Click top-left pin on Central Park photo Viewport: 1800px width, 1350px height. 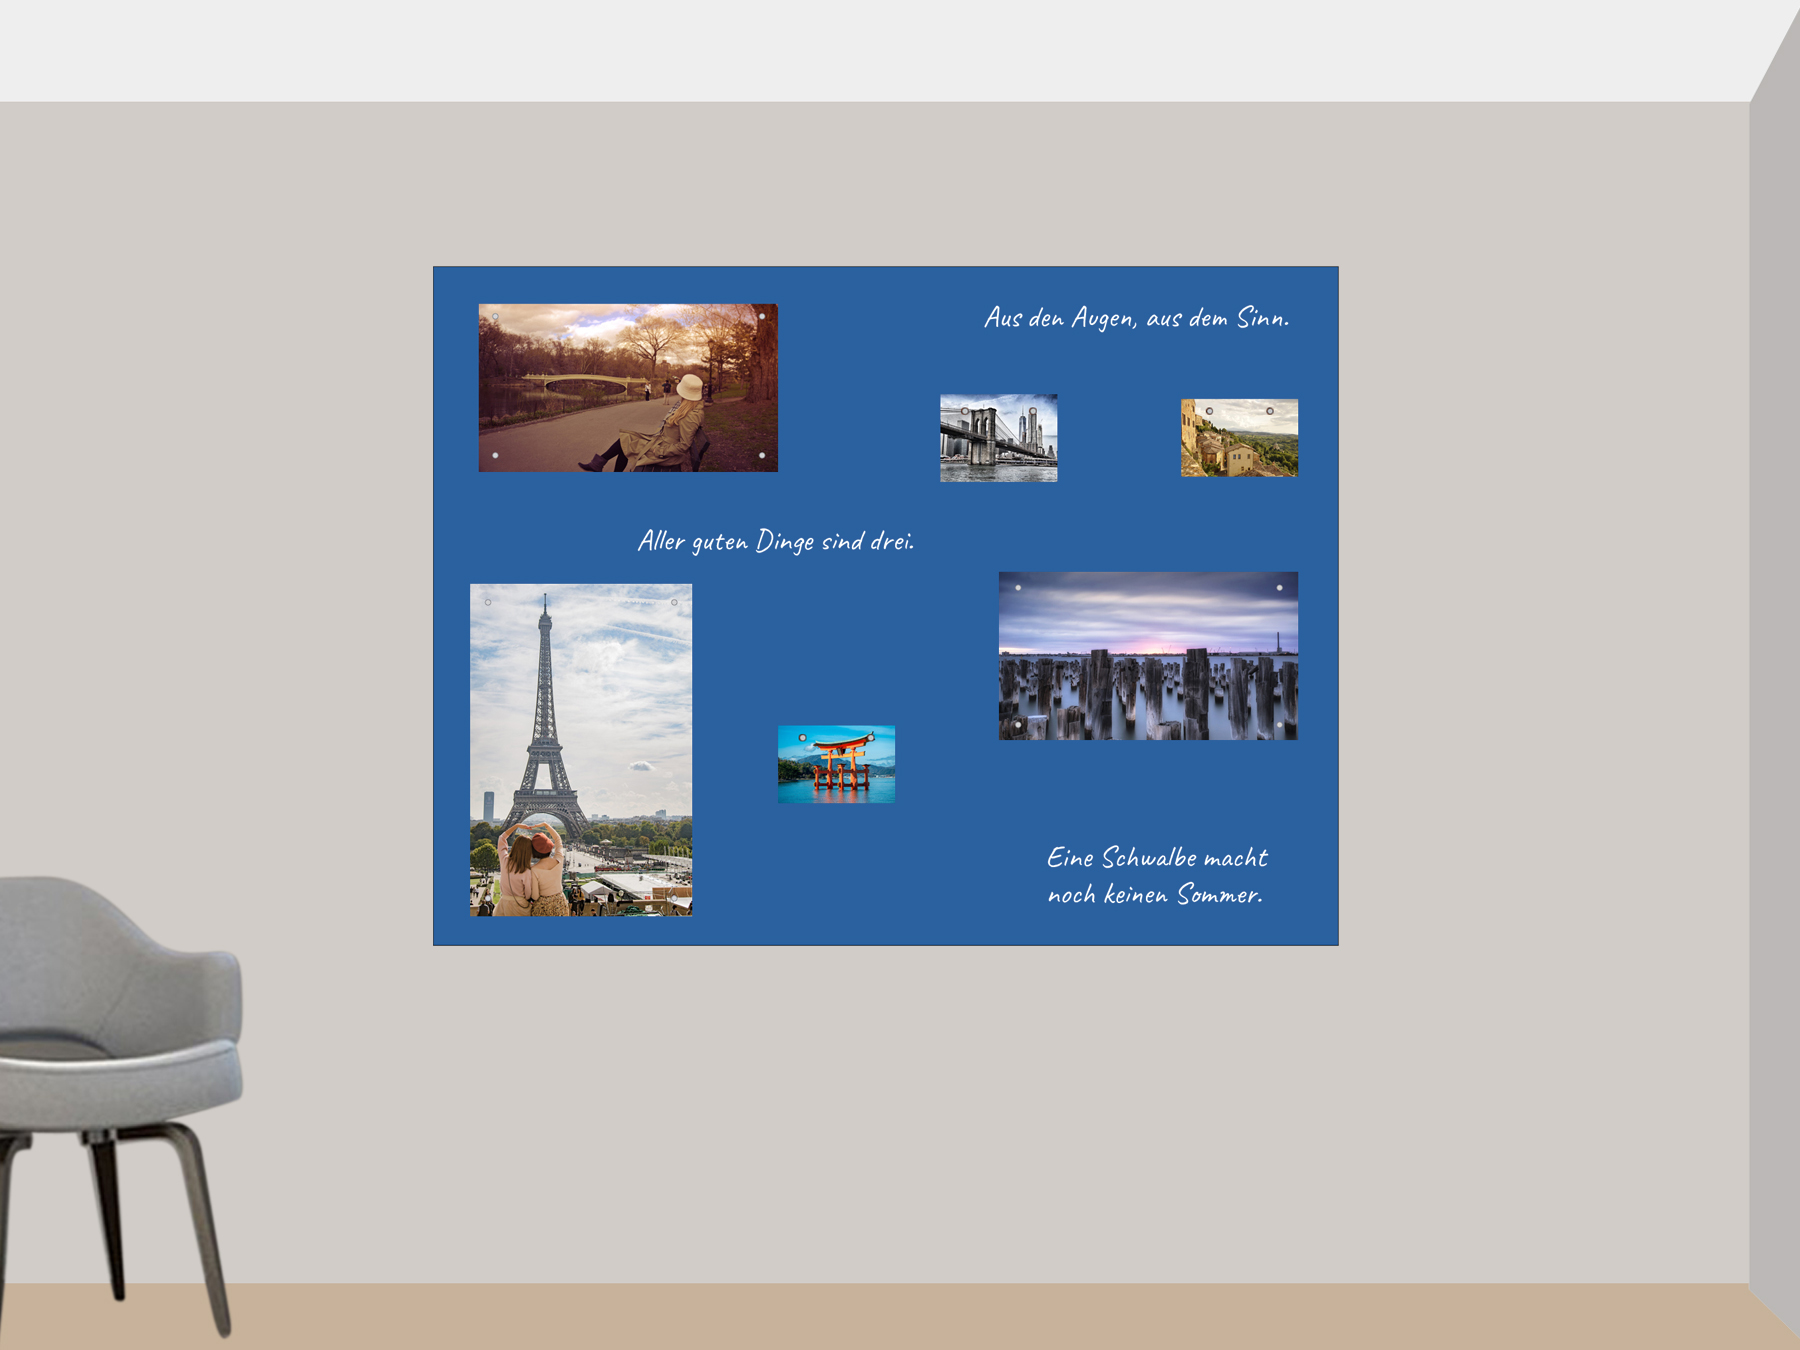click(495, 318)
